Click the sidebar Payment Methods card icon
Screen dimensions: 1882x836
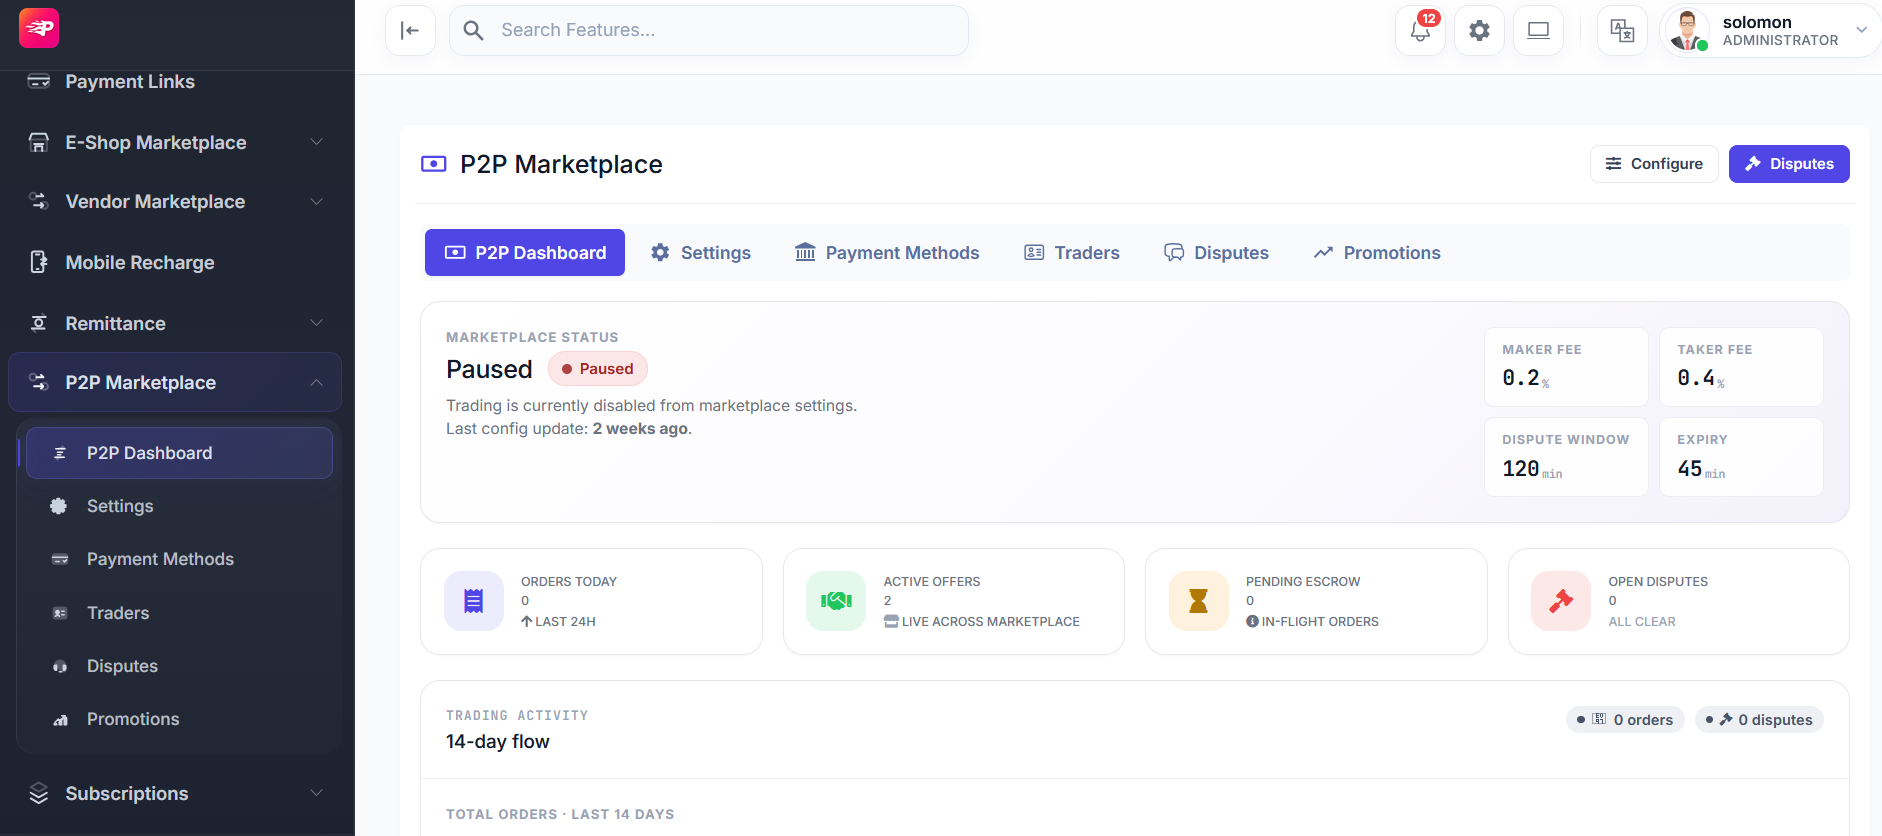click(60, 559)
